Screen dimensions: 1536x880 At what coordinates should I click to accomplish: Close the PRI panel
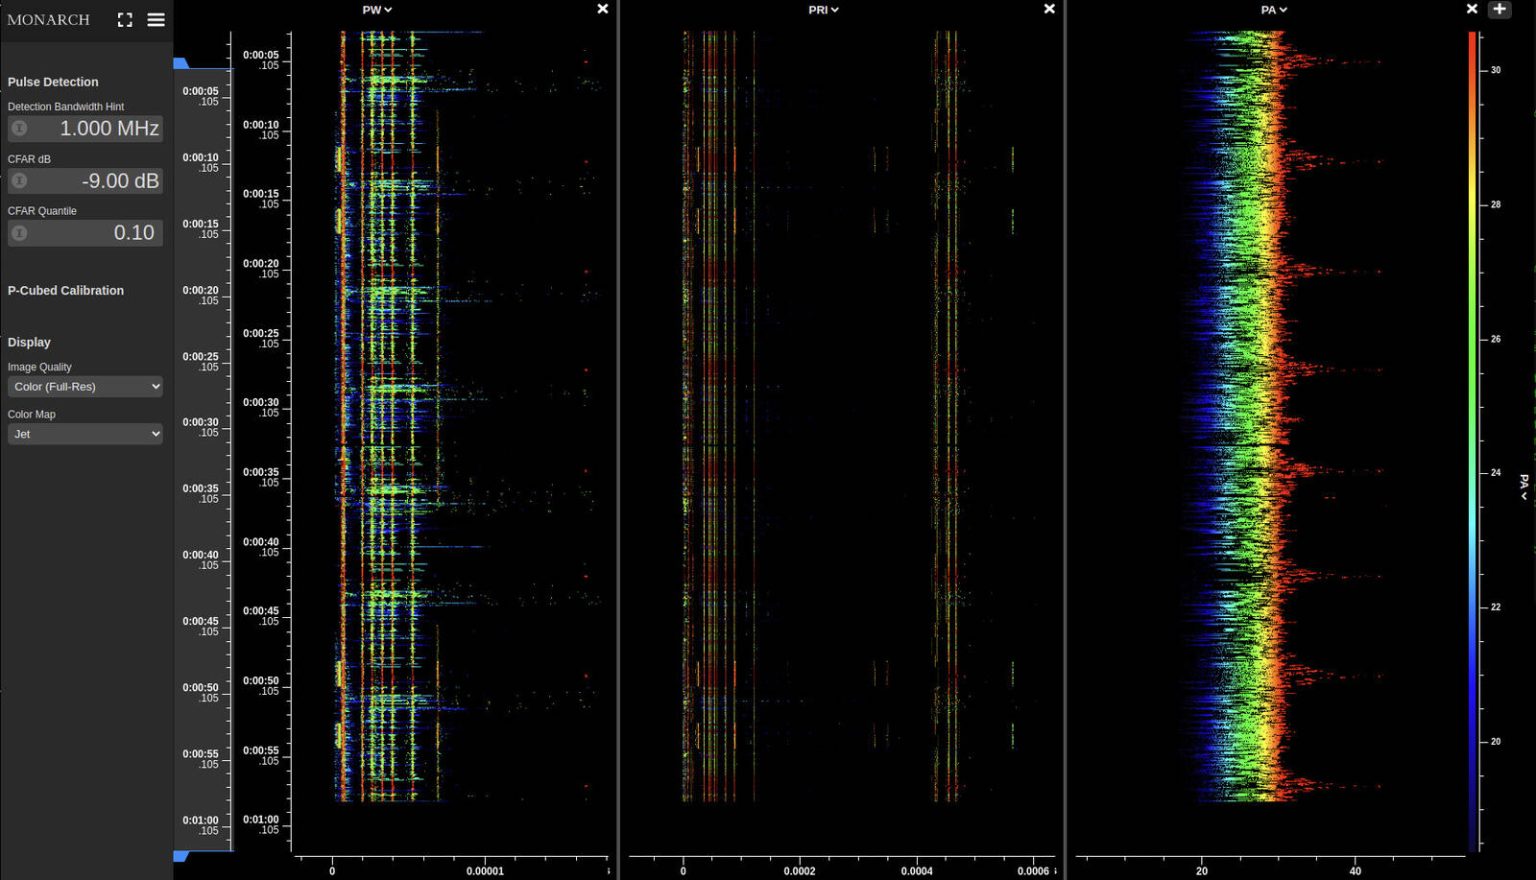[x=1048, y=9]
